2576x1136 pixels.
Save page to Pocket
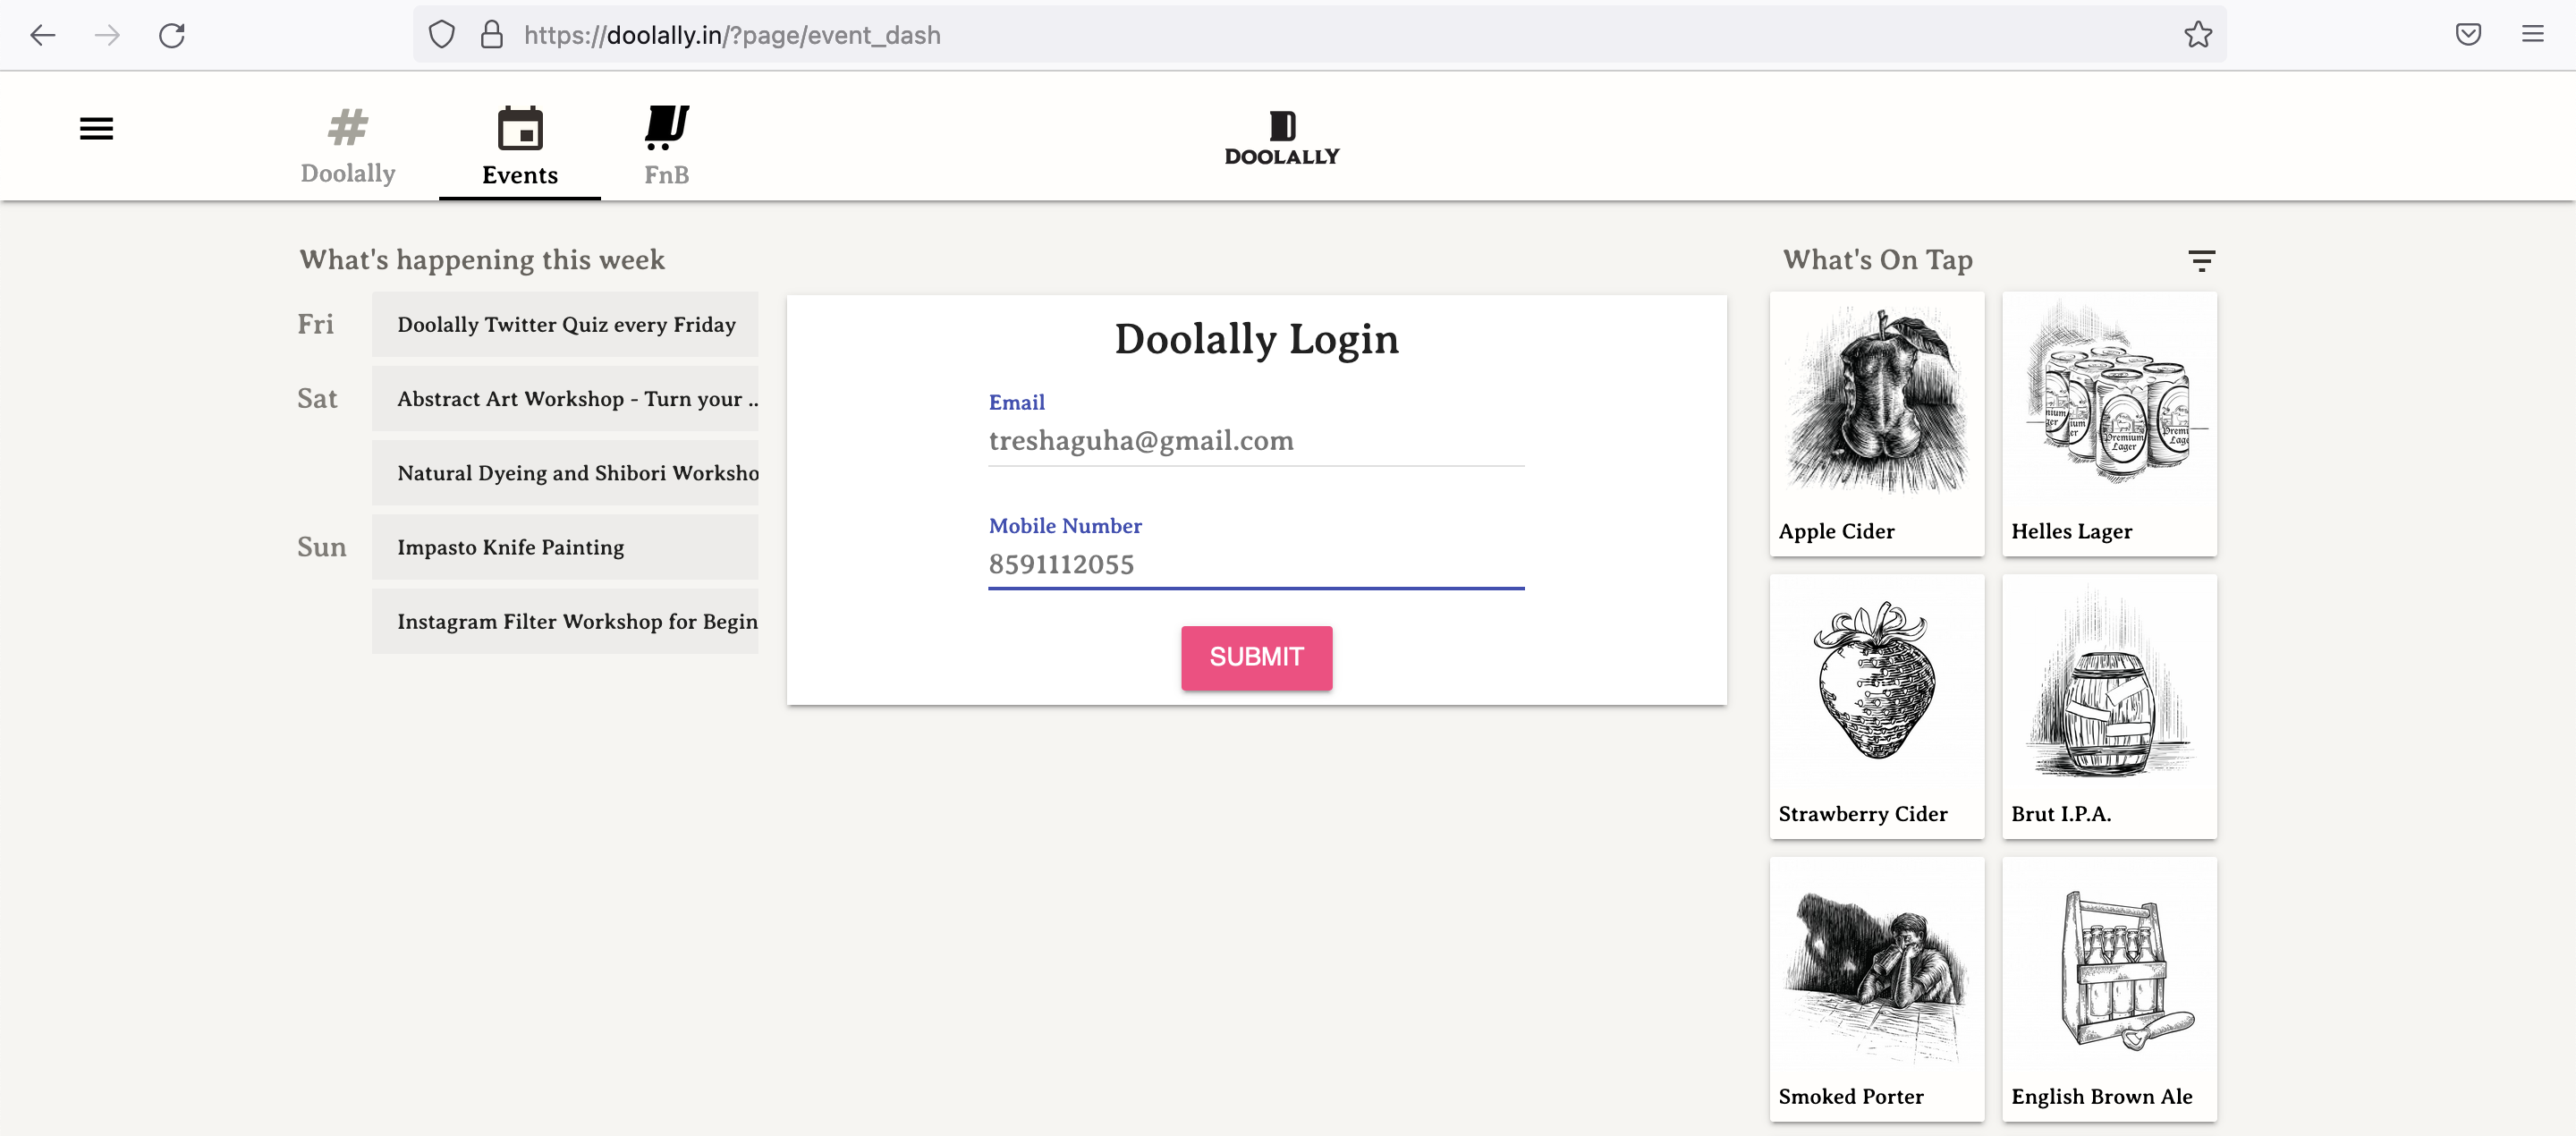coord(2468,35)
